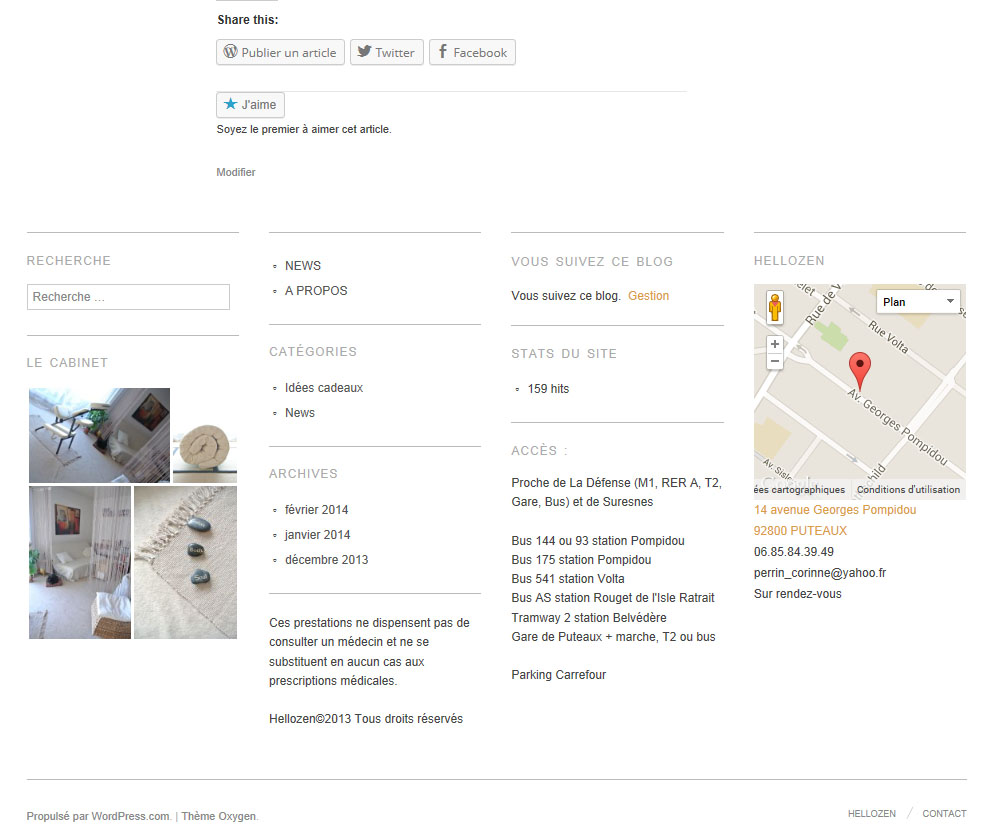992x832 pixels.
Task: Click the 14 avenue Georges Pompidou address
Action: tap(834, 510)
